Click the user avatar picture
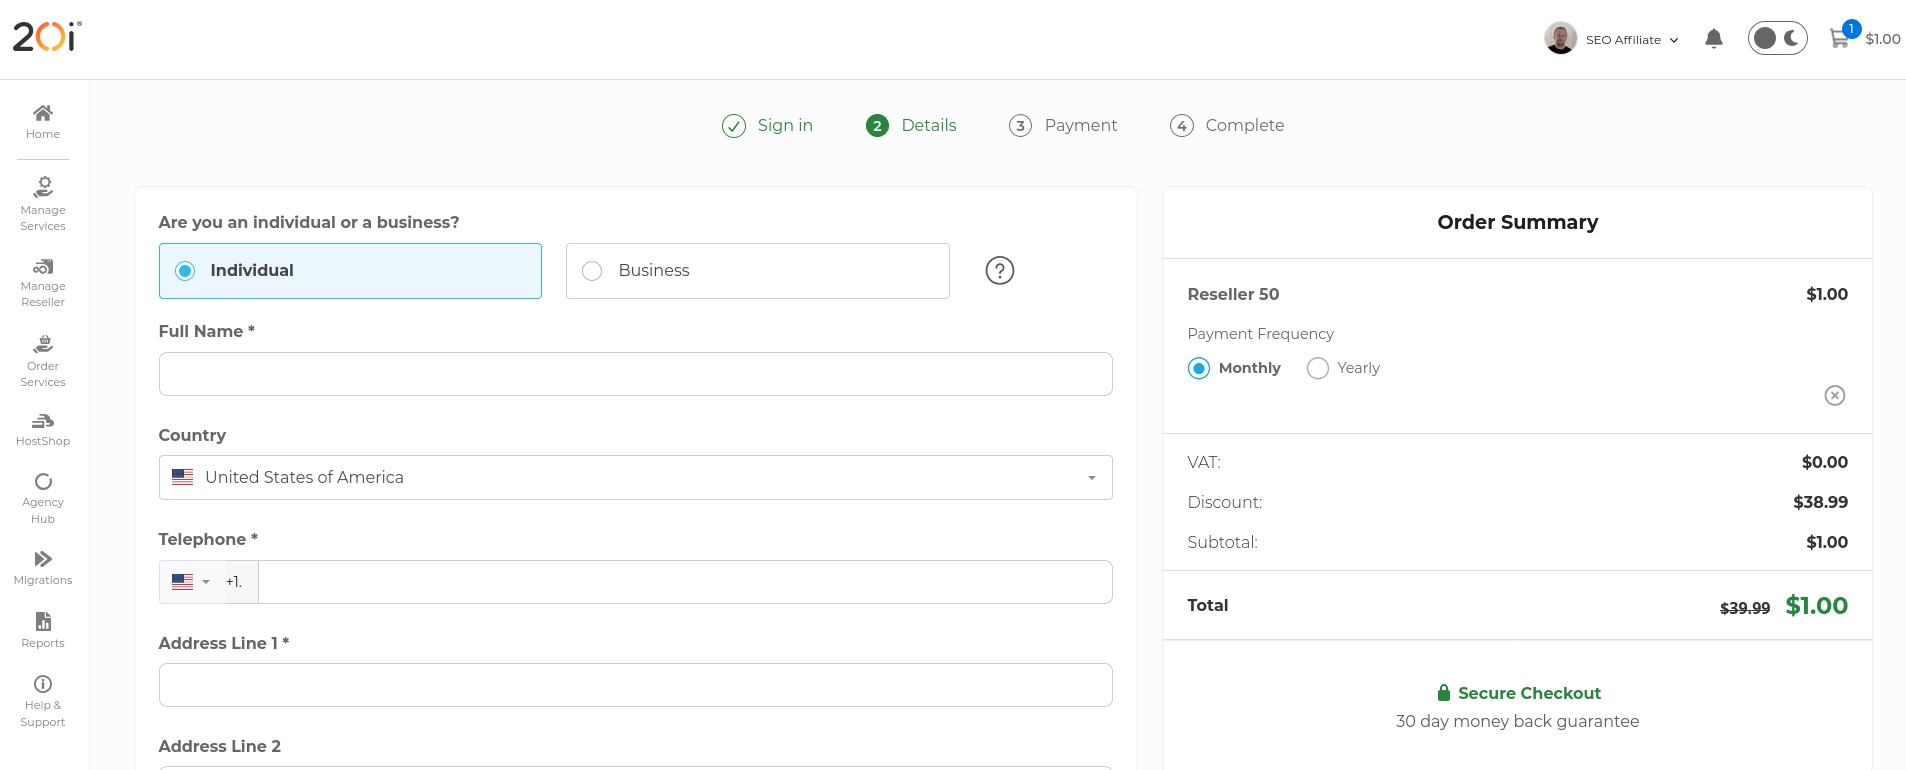 [1560, 38]
